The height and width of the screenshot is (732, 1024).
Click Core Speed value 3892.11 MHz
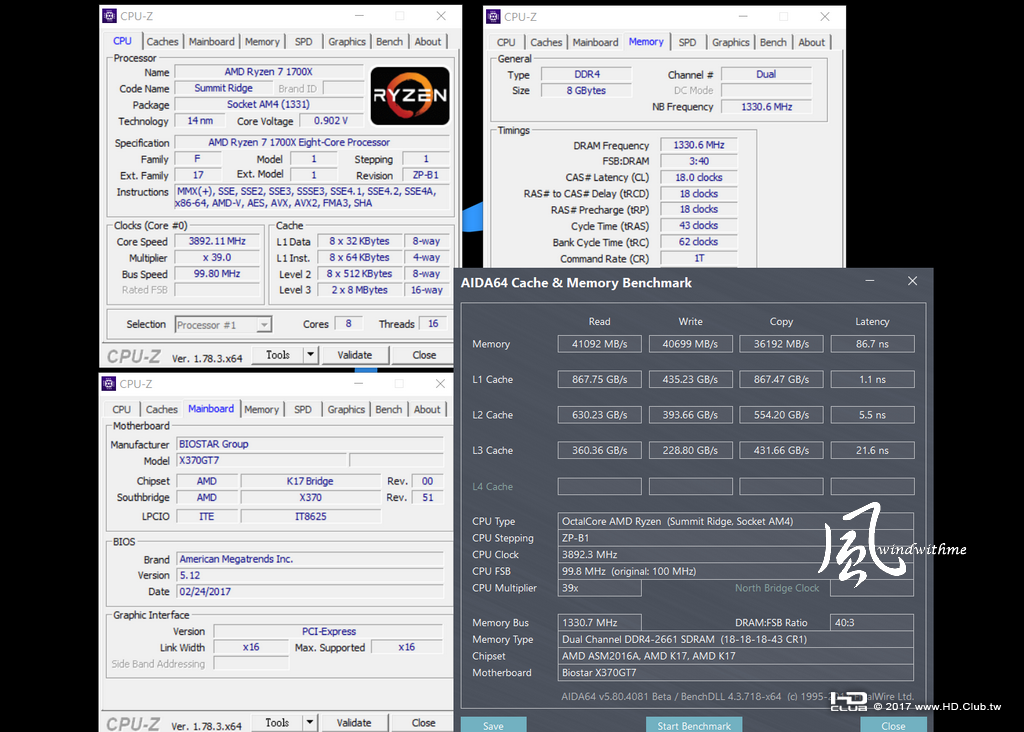coord(217,241)
